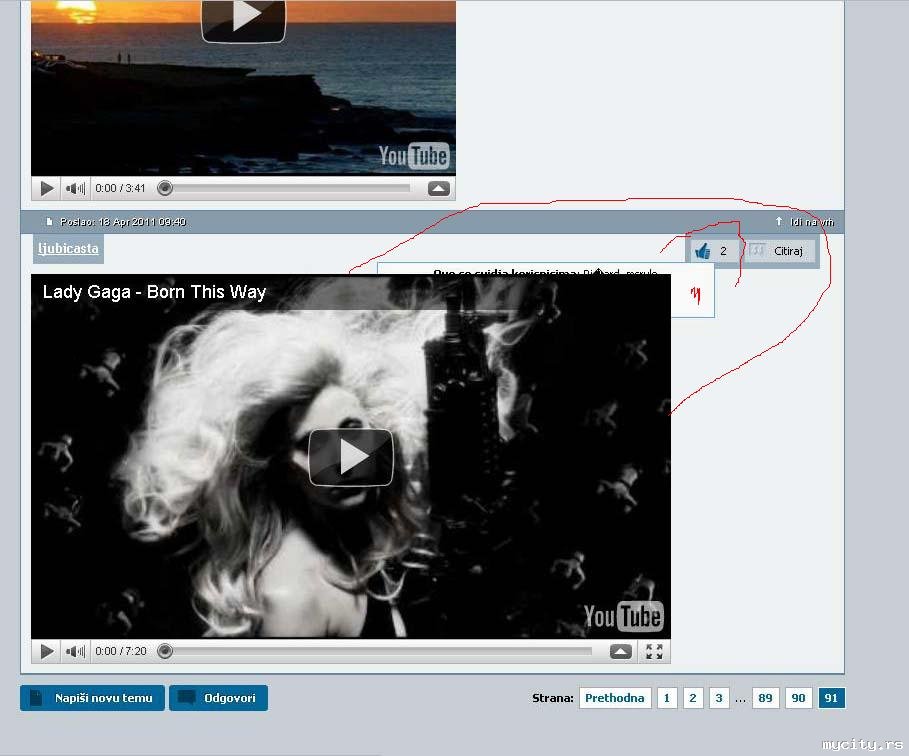This screenshot has height=756, width=909.
Task: Click the seek handle of the Lady Gaga video
Action: click(165, 651)
